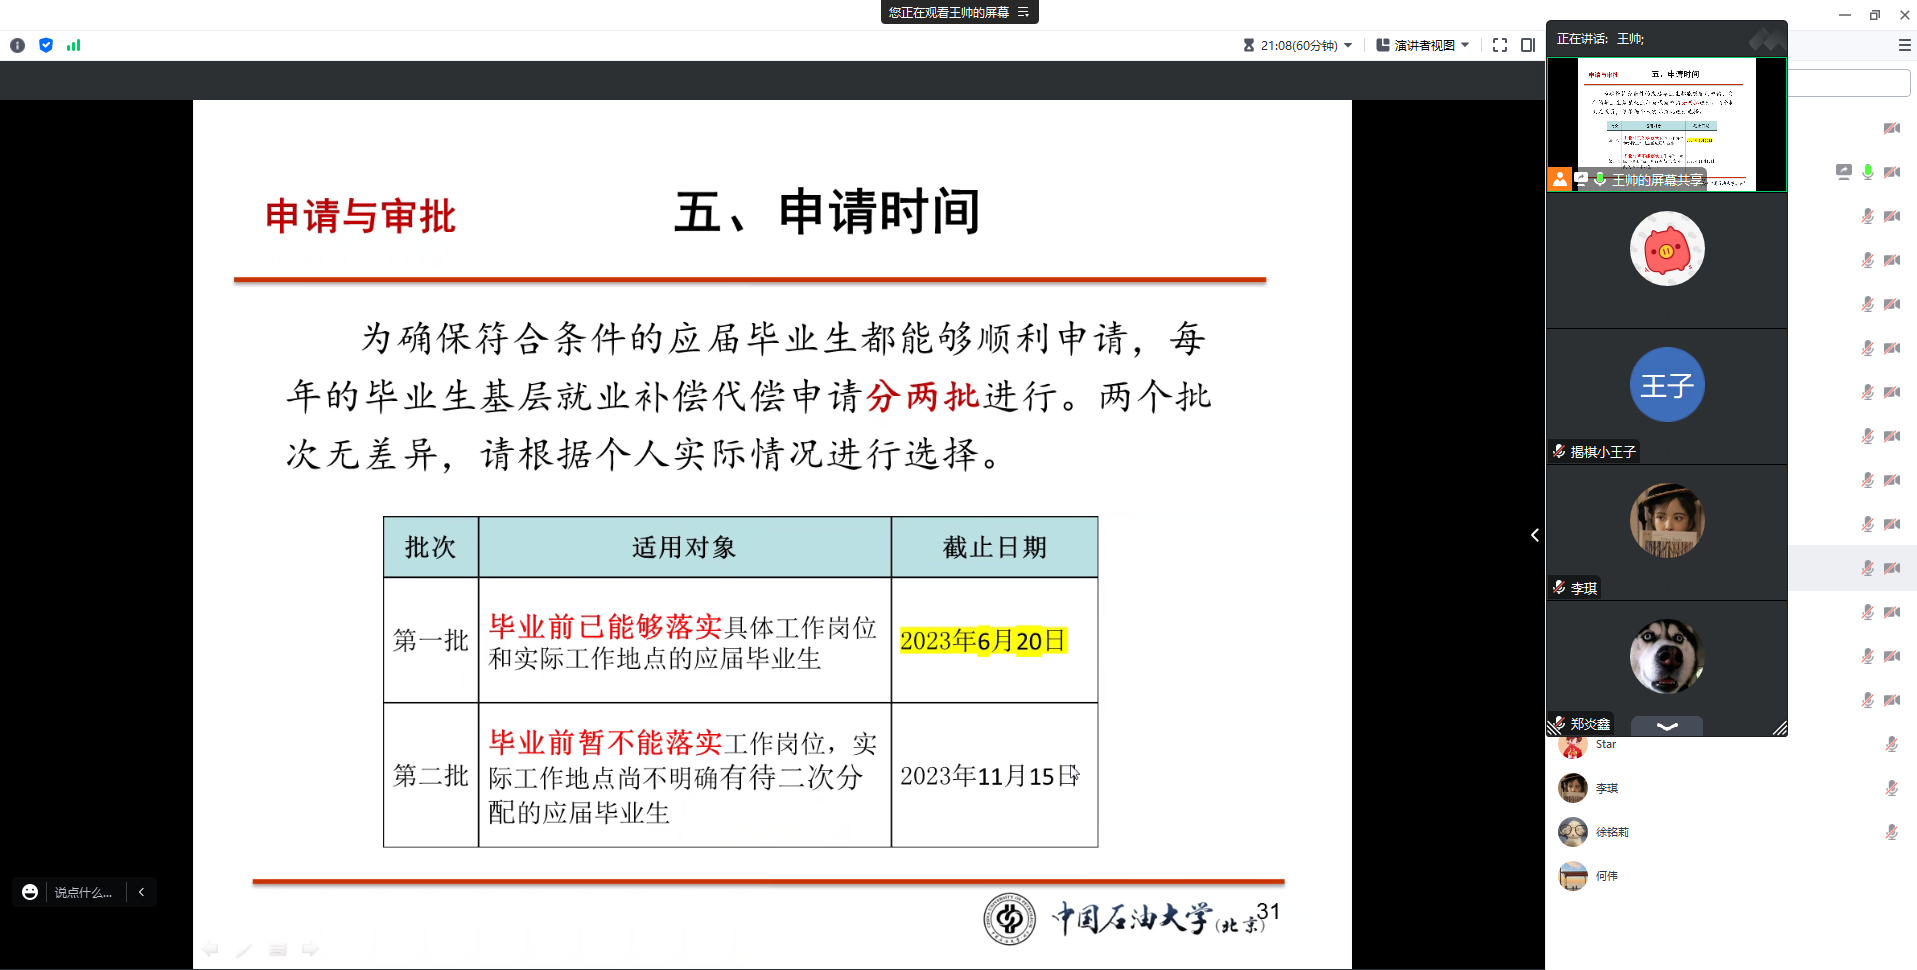Open the 演讲者视图 view dropdown
The image size is (1917, 970).
tap(1423, 45)
